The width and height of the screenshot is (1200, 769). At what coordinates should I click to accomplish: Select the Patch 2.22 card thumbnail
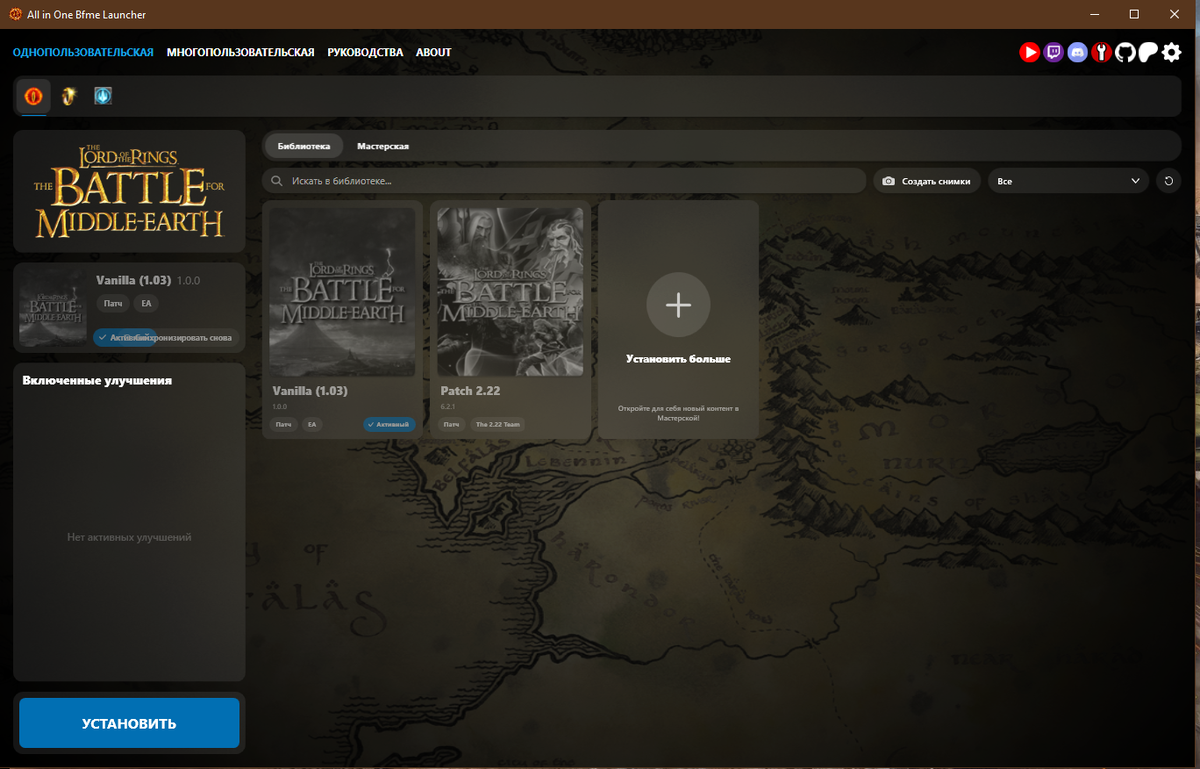click(x=510, y=291)
